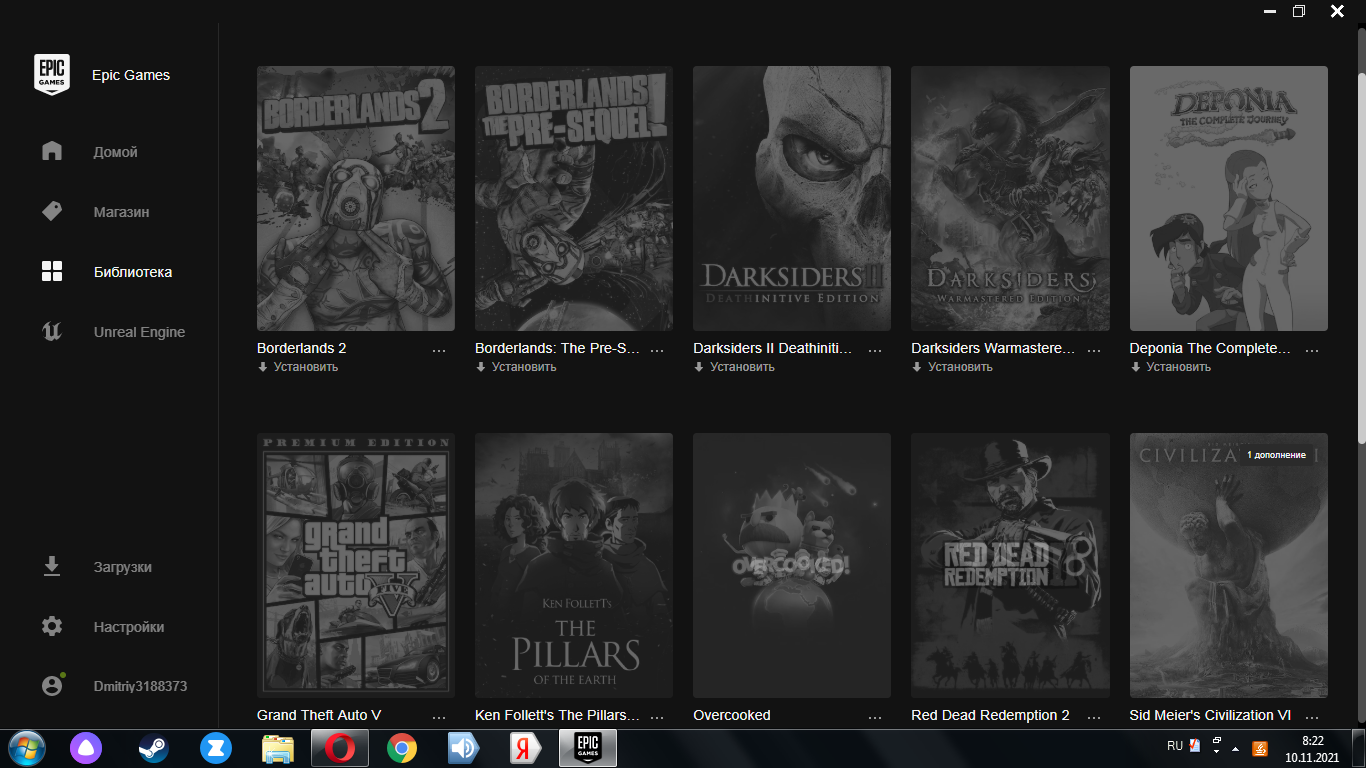Click the tag icon beside Магазин

(x=52, y=211)
